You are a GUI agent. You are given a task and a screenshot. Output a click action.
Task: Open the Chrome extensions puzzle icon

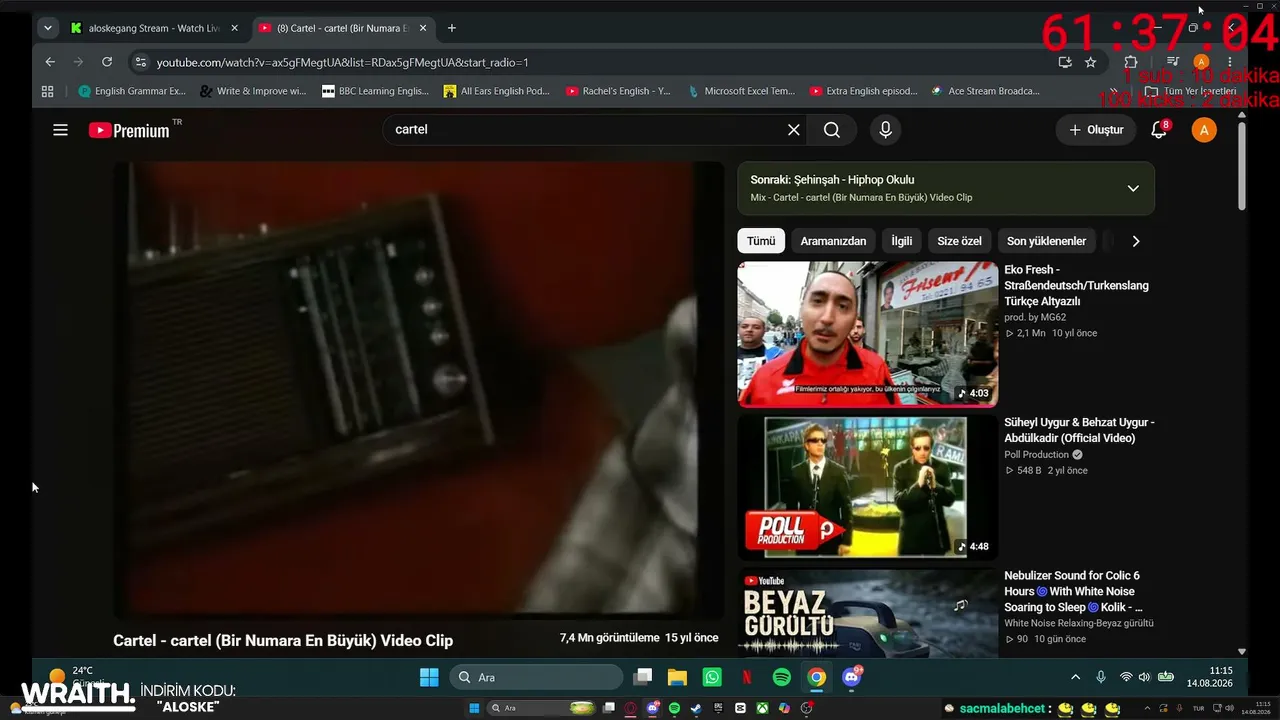click(1131, 62)
